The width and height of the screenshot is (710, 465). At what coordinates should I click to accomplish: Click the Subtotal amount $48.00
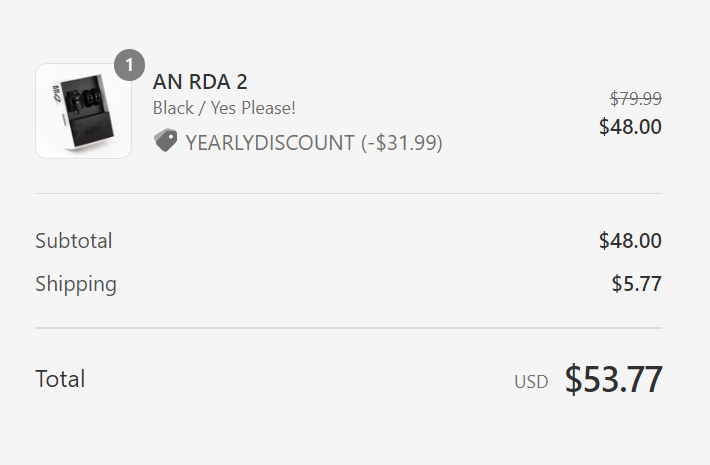point(630,240)
